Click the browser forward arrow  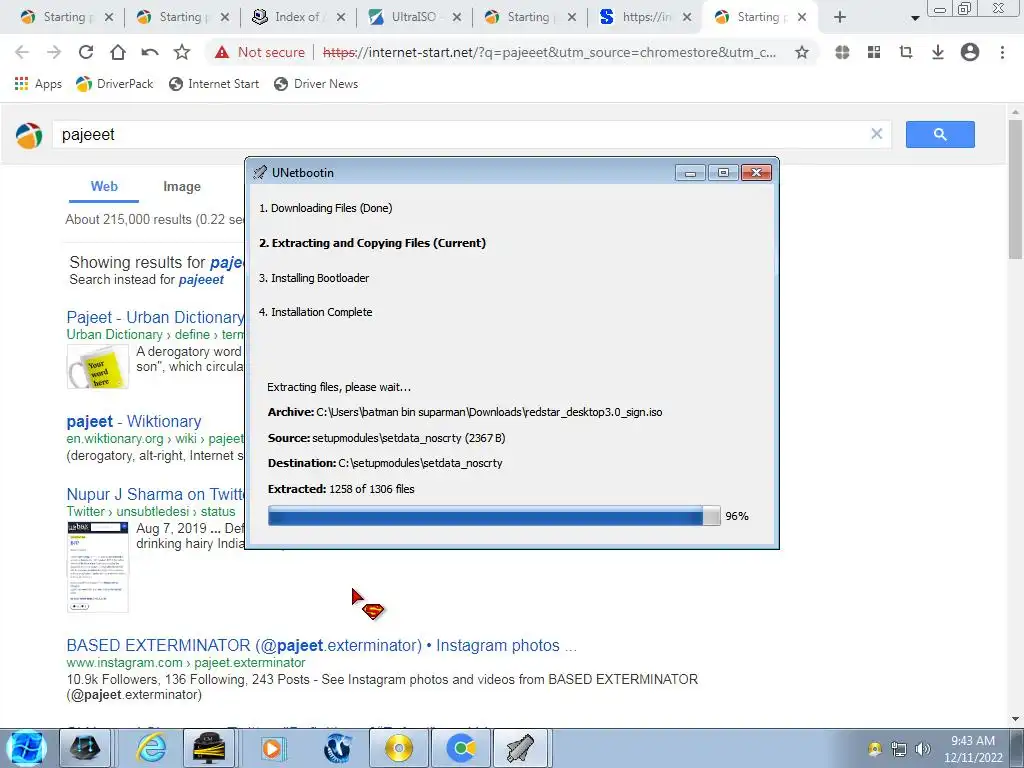(54, 52)
